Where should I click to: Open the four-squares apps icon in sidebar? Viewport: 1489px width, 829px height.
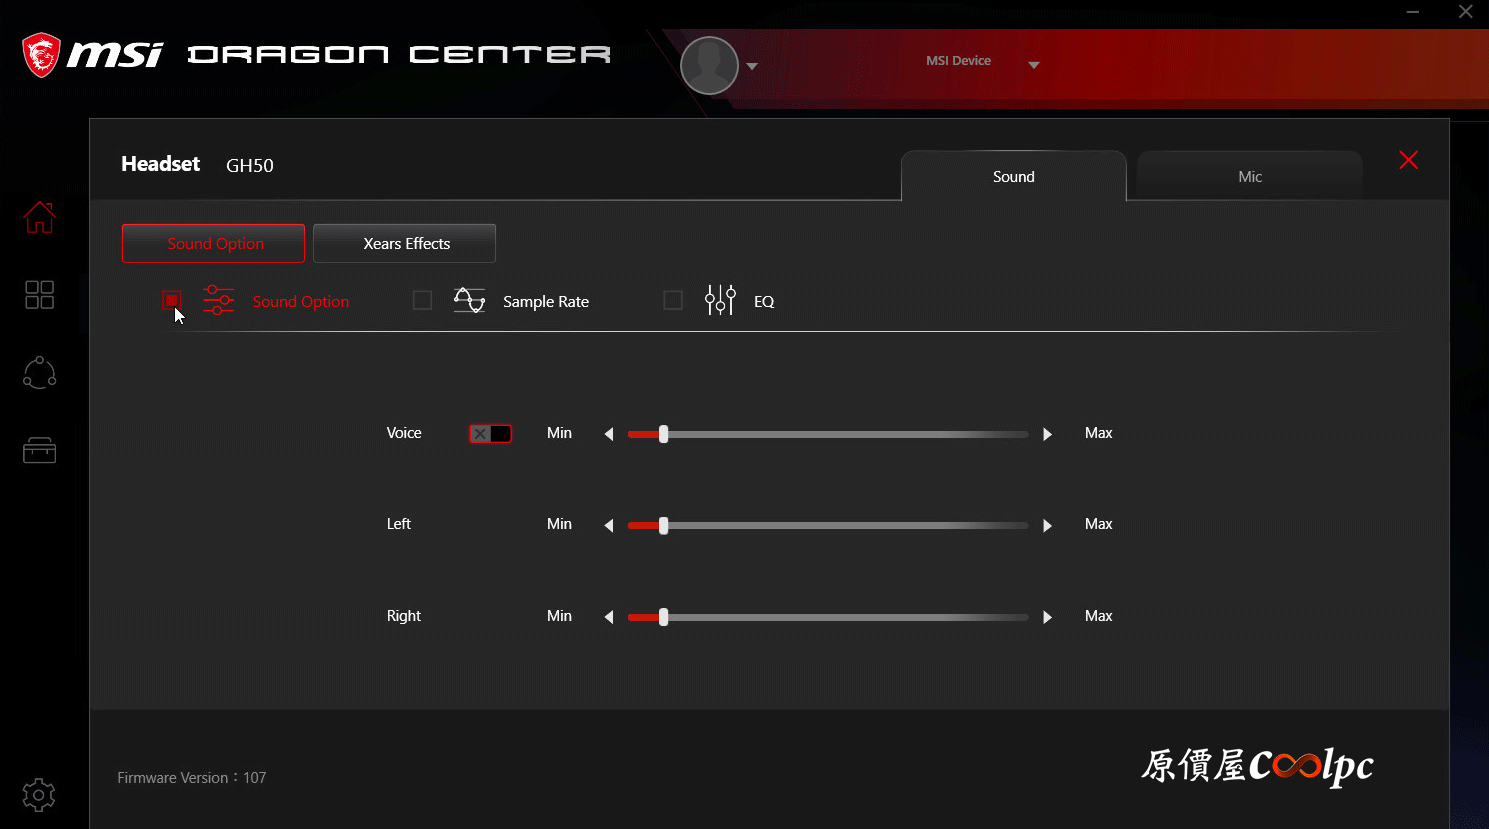coord(39,294)
